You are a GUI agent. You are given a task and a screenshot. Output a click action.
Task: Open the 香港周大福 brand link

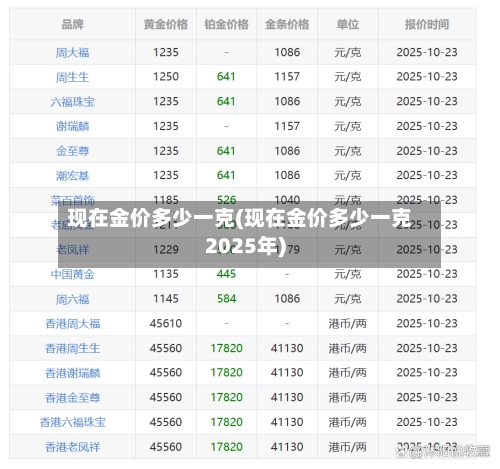pyautogui.click(x=72, y=324)
